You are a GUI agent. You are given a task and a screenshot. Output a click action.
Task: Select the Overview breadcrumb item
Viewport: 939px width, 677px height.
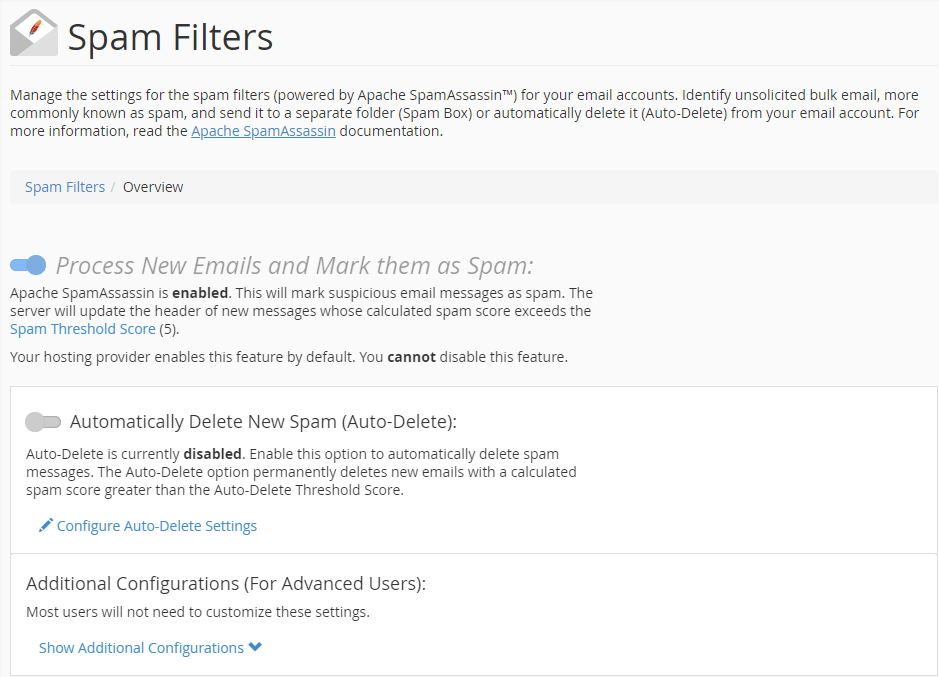(x=153, y=187)
